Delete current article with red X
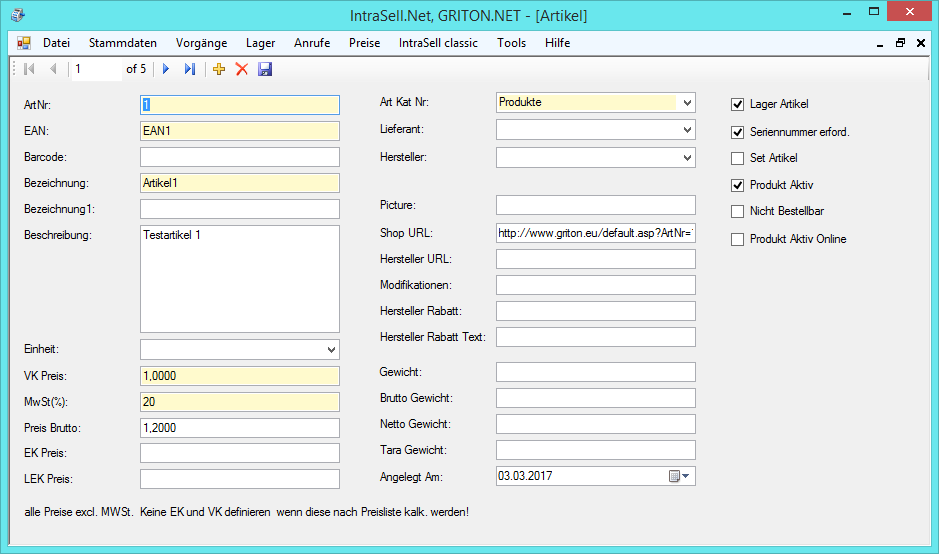The height and width of the screenshot is (554, 939). coord(242,69)
